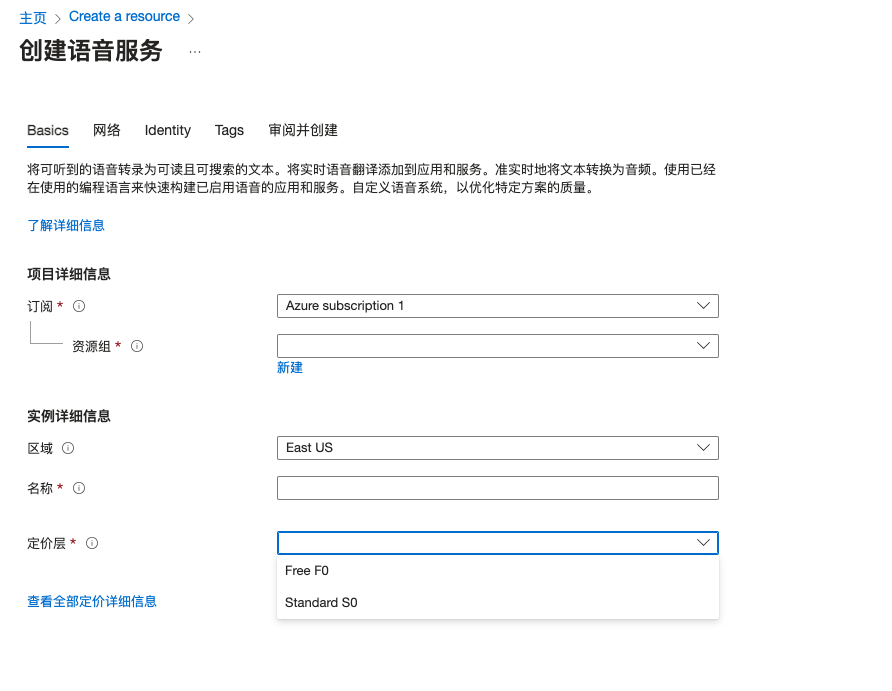
Task: Click the info icon beside 名称
Action: tap(80, 488)
